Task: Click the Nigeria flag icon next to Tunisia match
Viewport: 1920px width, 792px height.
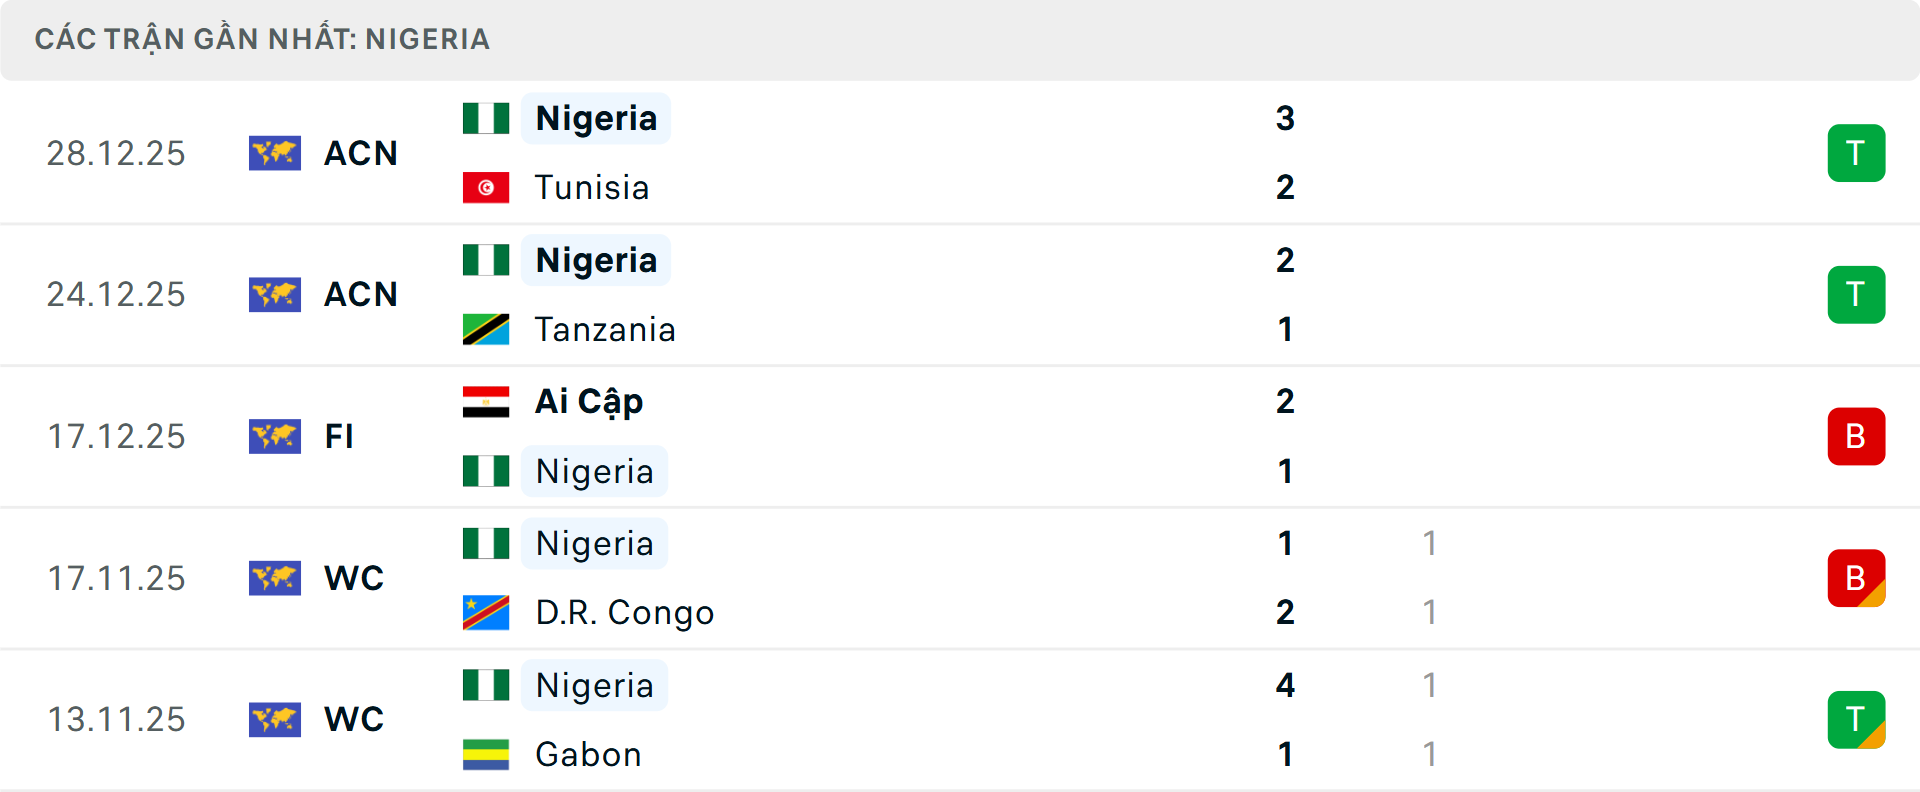Action: coord(486,117)
